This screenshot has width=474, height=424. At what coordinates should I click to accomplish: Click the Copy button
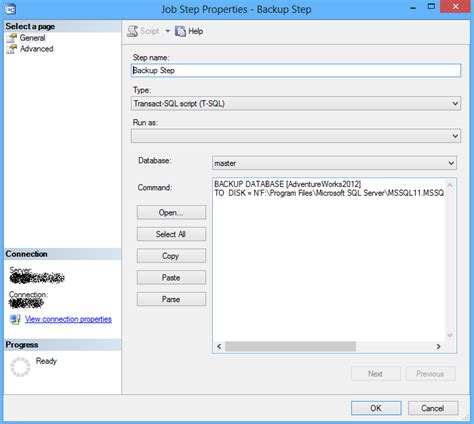point(171,256)
